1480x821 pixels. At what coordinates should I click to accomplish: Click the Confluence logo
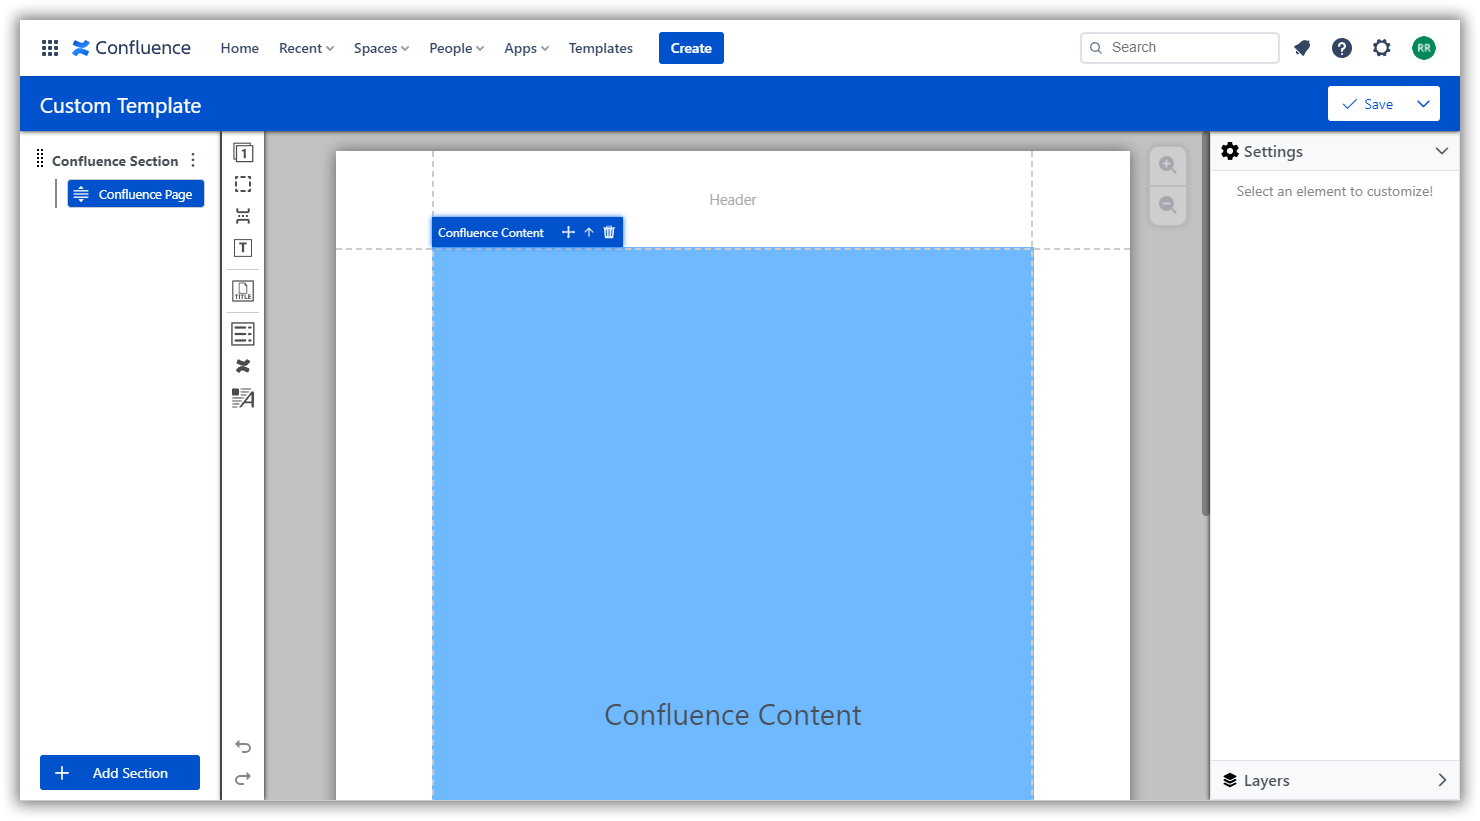[132, 48]
